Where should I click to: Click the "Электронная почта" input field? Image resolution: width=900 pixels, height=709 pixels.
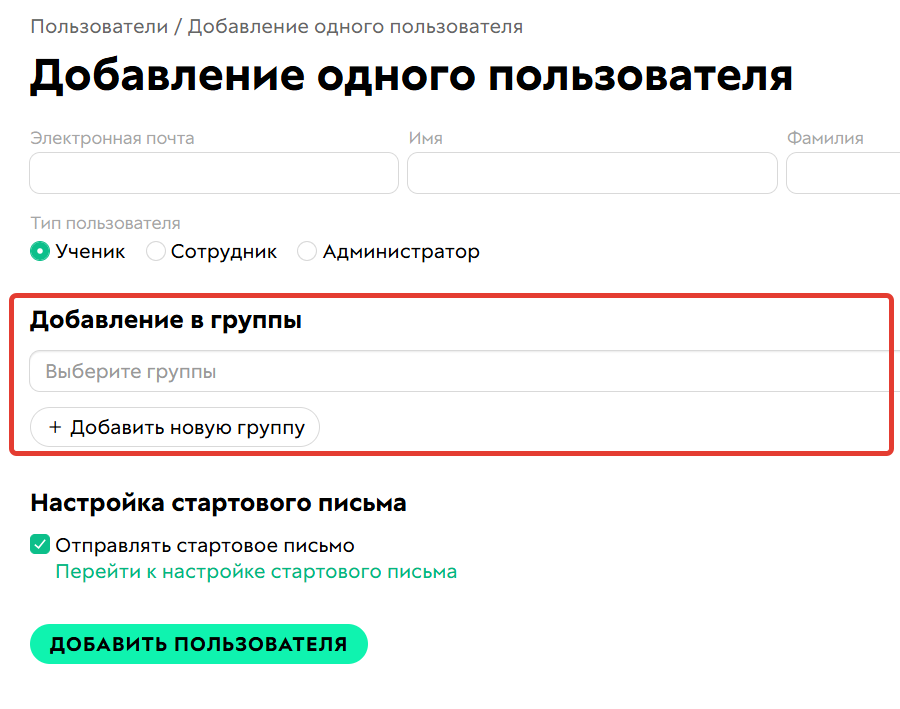[213, 173]
